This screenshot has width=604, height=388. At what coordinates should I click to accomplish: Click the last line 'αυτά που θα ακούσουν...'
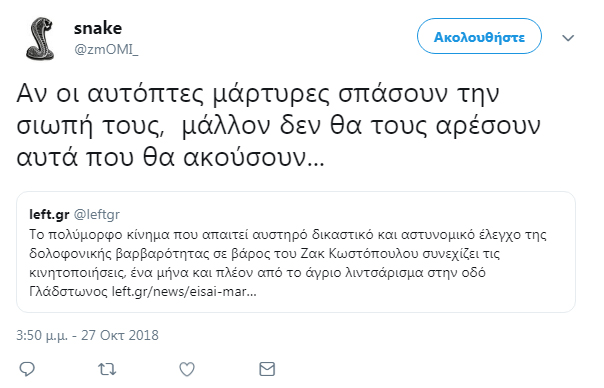pos(170,158)
